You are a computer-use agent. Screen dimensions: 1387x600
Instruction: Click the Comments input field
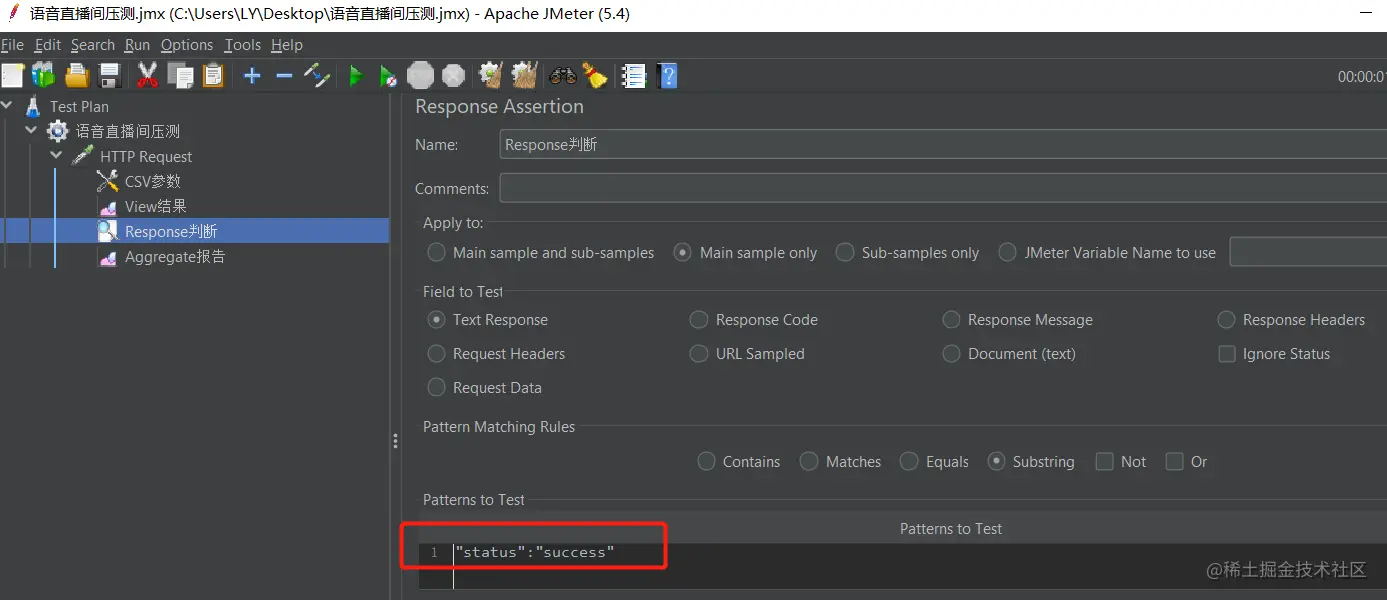tap(943, 188)
